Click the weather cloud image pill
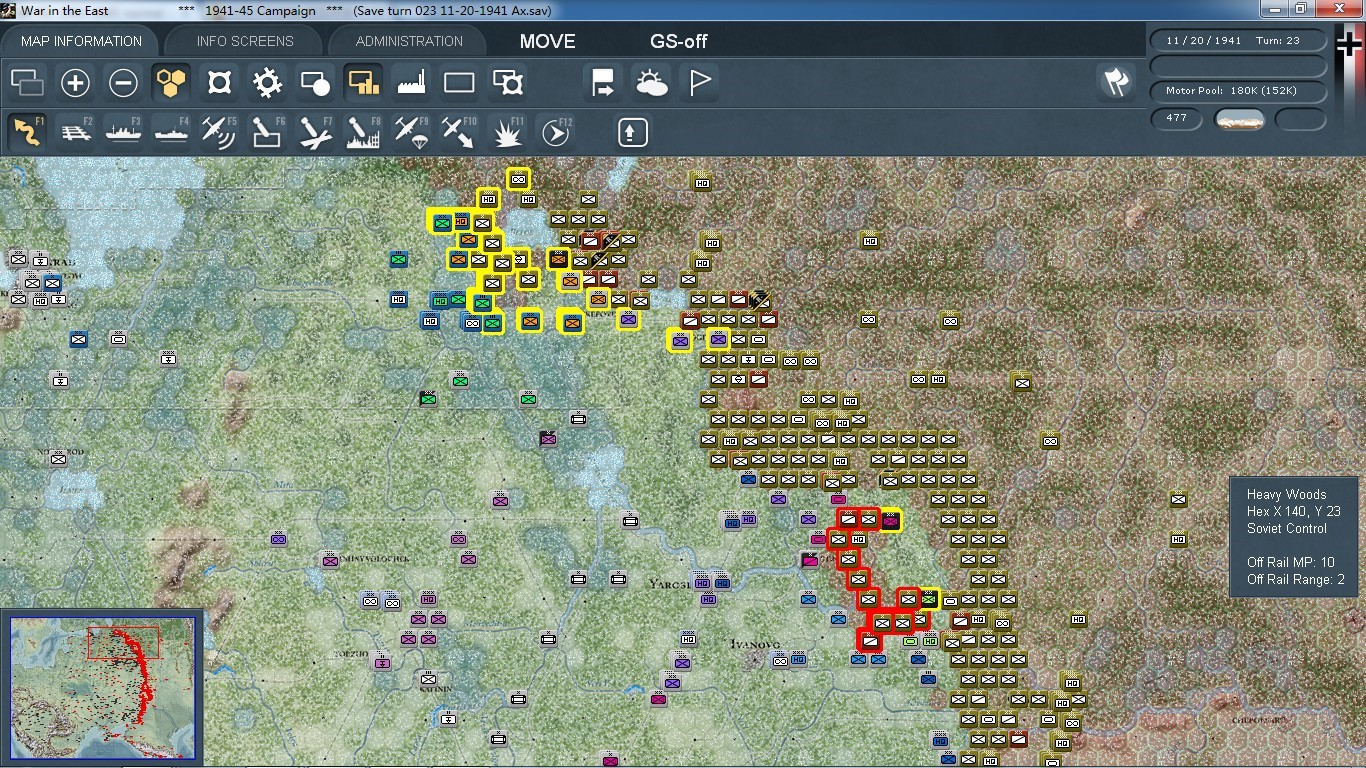Image resolution: width=1366 pixels, height=768 pixels. coord(1239,119)
